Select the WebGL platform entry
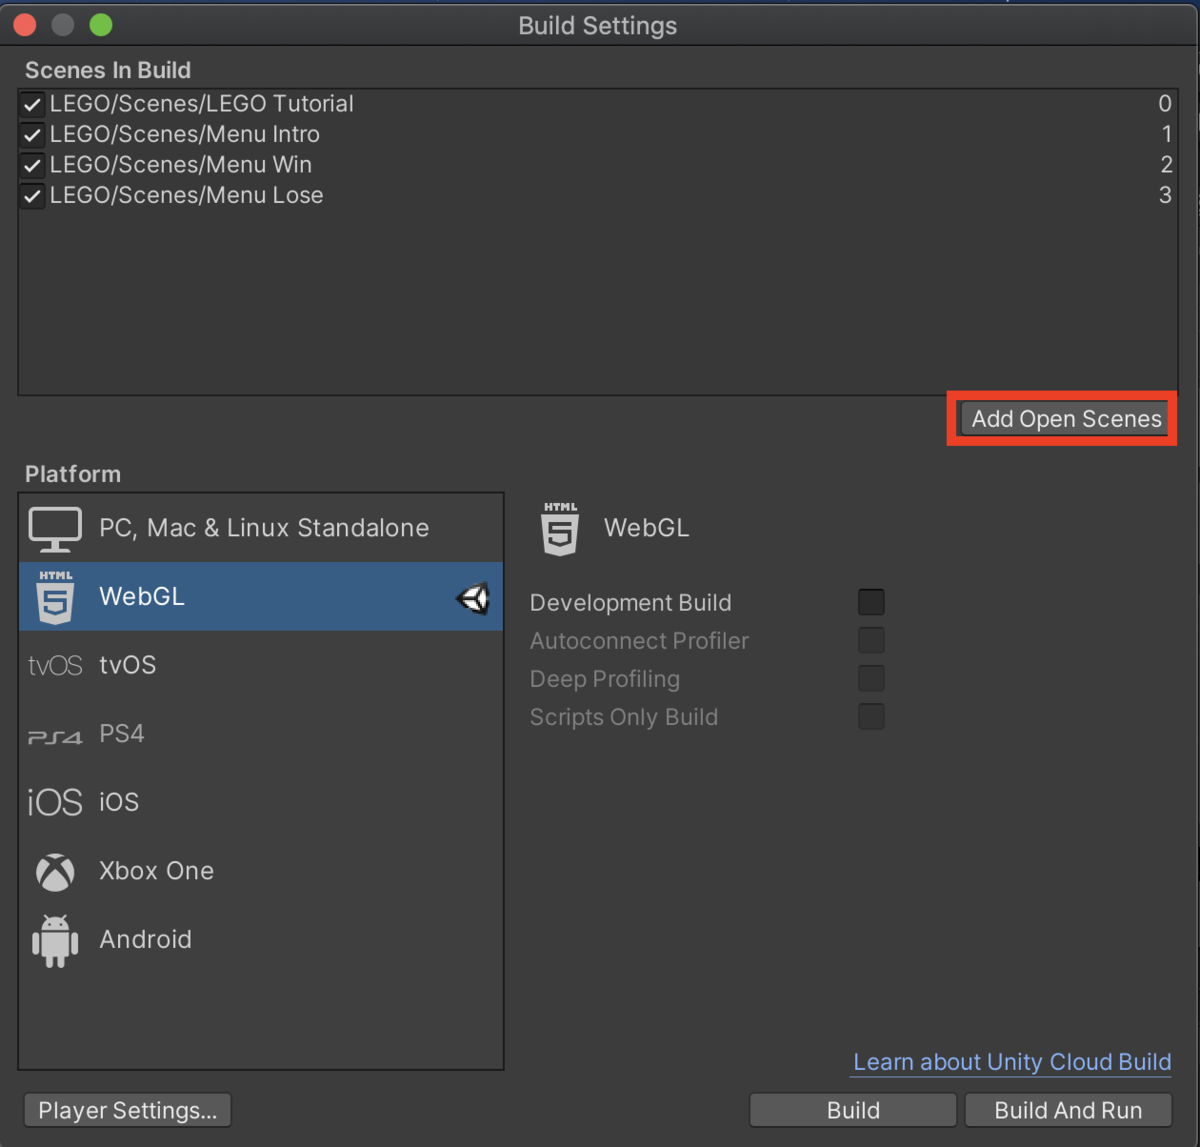This screenshot has height=1147, width=1200. point(261,597)
